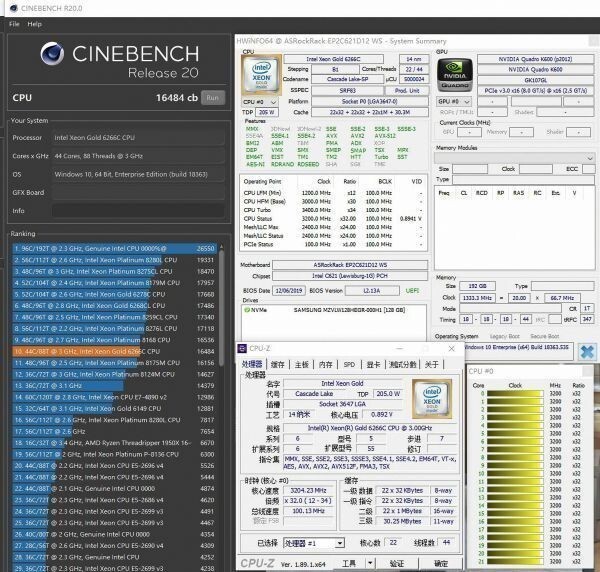
Task: Open the GPU #0 dropdown in HWiNFO
Action: (x=453, y=102)
